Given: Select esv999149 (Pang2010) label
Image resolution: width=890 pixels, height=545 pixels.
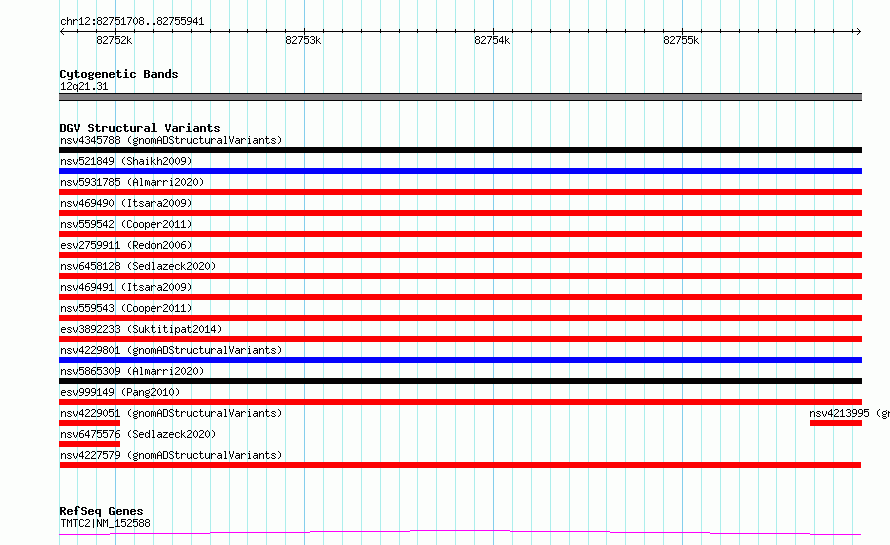Looking at the screenshot, I should pyautogui.click(x=120, y=392).
